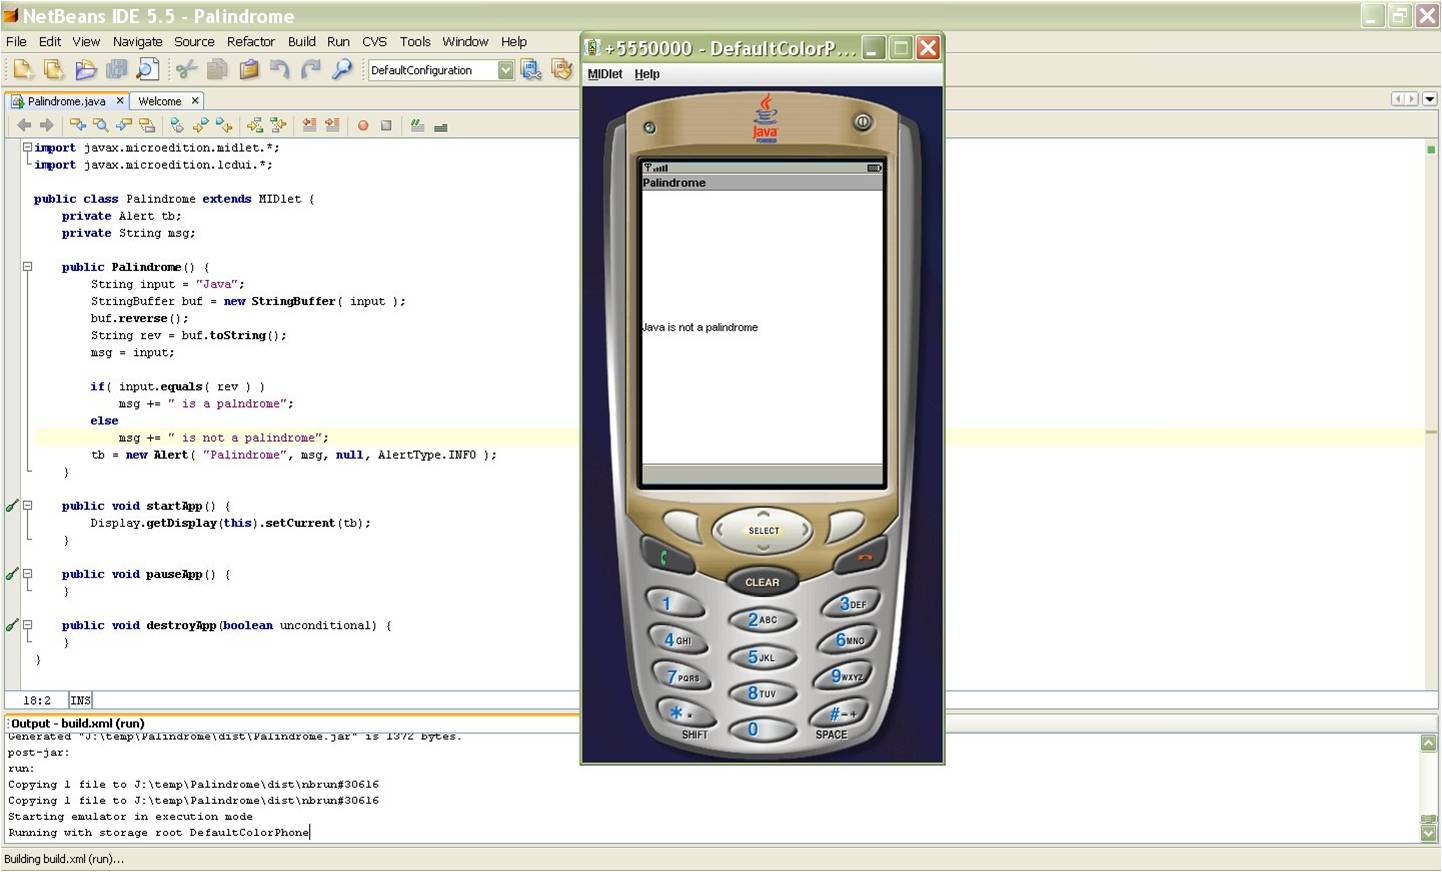Select the Palindrome.java editor tab
Screen dimensions: 1442x872
point(66,101)
